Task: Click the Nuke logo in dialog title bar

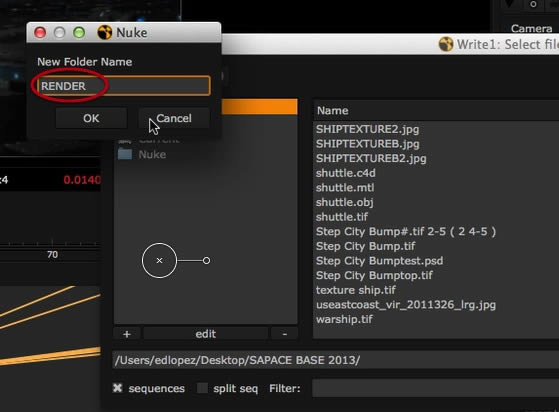Action: tap(104, 32)
